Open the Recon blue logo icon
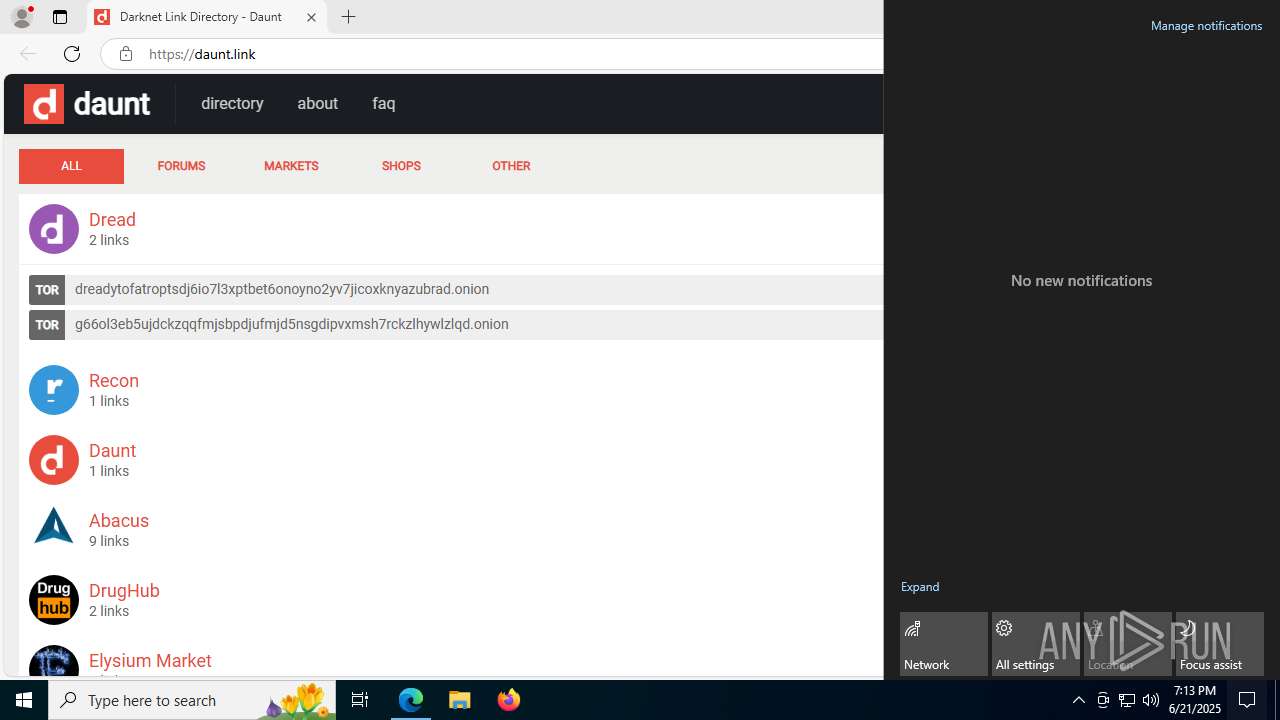The image size is (1280, 720). [x=54, y=390]
